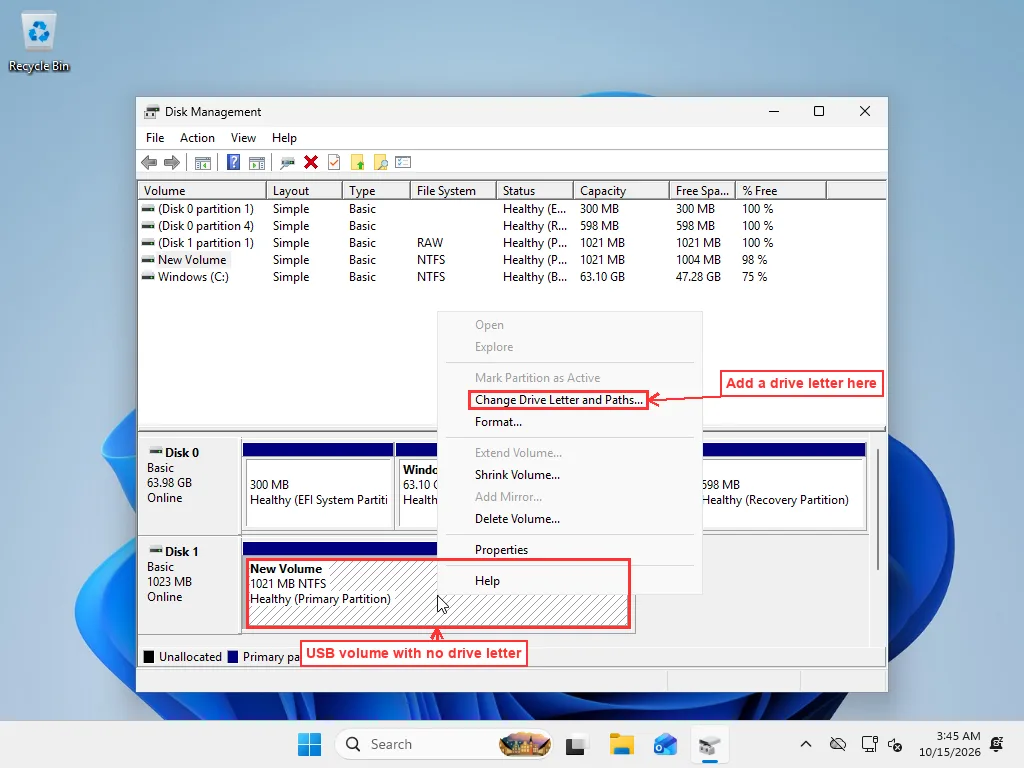
Task: Sort by the Capacity column header
Action: [x=622, y=191]
